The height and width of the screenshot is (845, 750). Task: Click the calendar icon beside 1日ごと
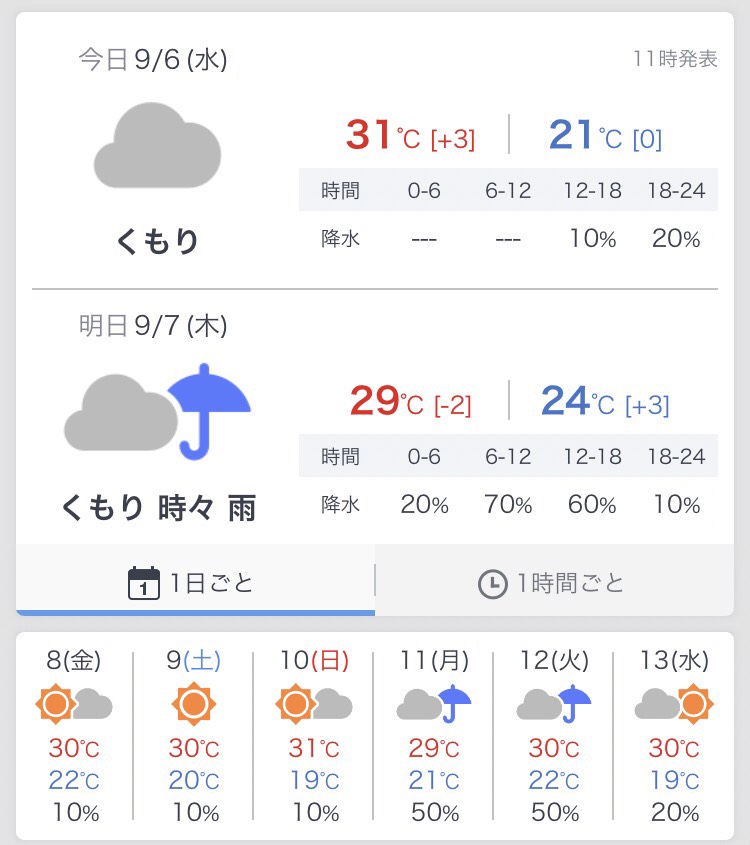pos(144,583)
